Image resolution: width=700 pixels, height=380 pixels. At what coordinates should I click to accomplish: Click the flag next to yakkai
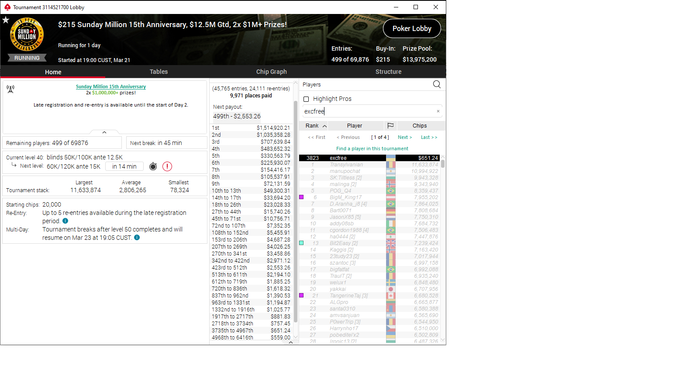[391, 289]
